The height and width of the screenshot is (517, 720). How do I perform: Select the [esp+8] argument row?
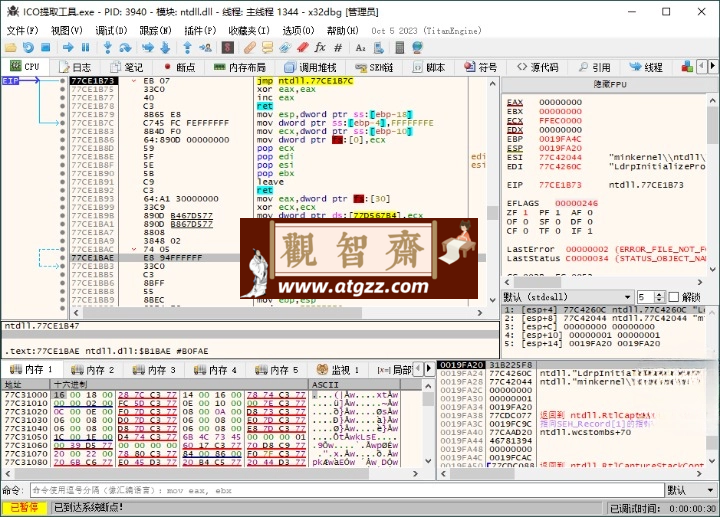604,318
